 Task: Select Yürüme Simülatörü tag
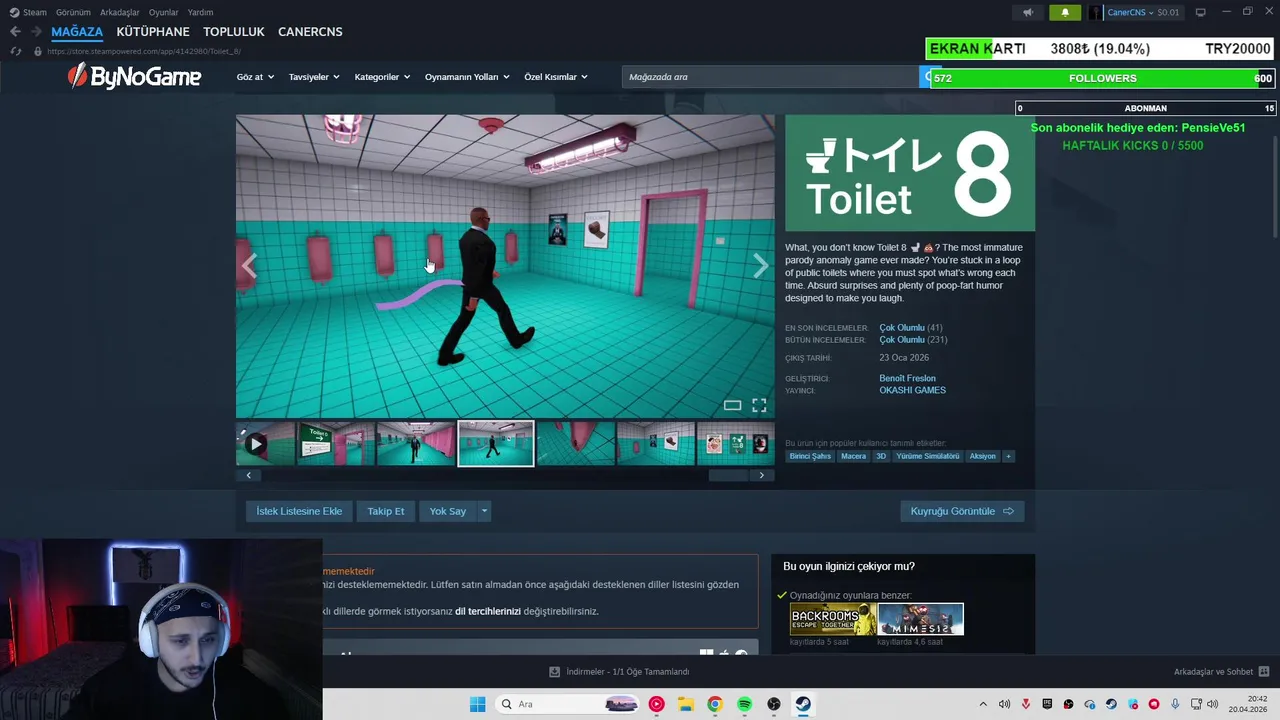click(927, 456)
